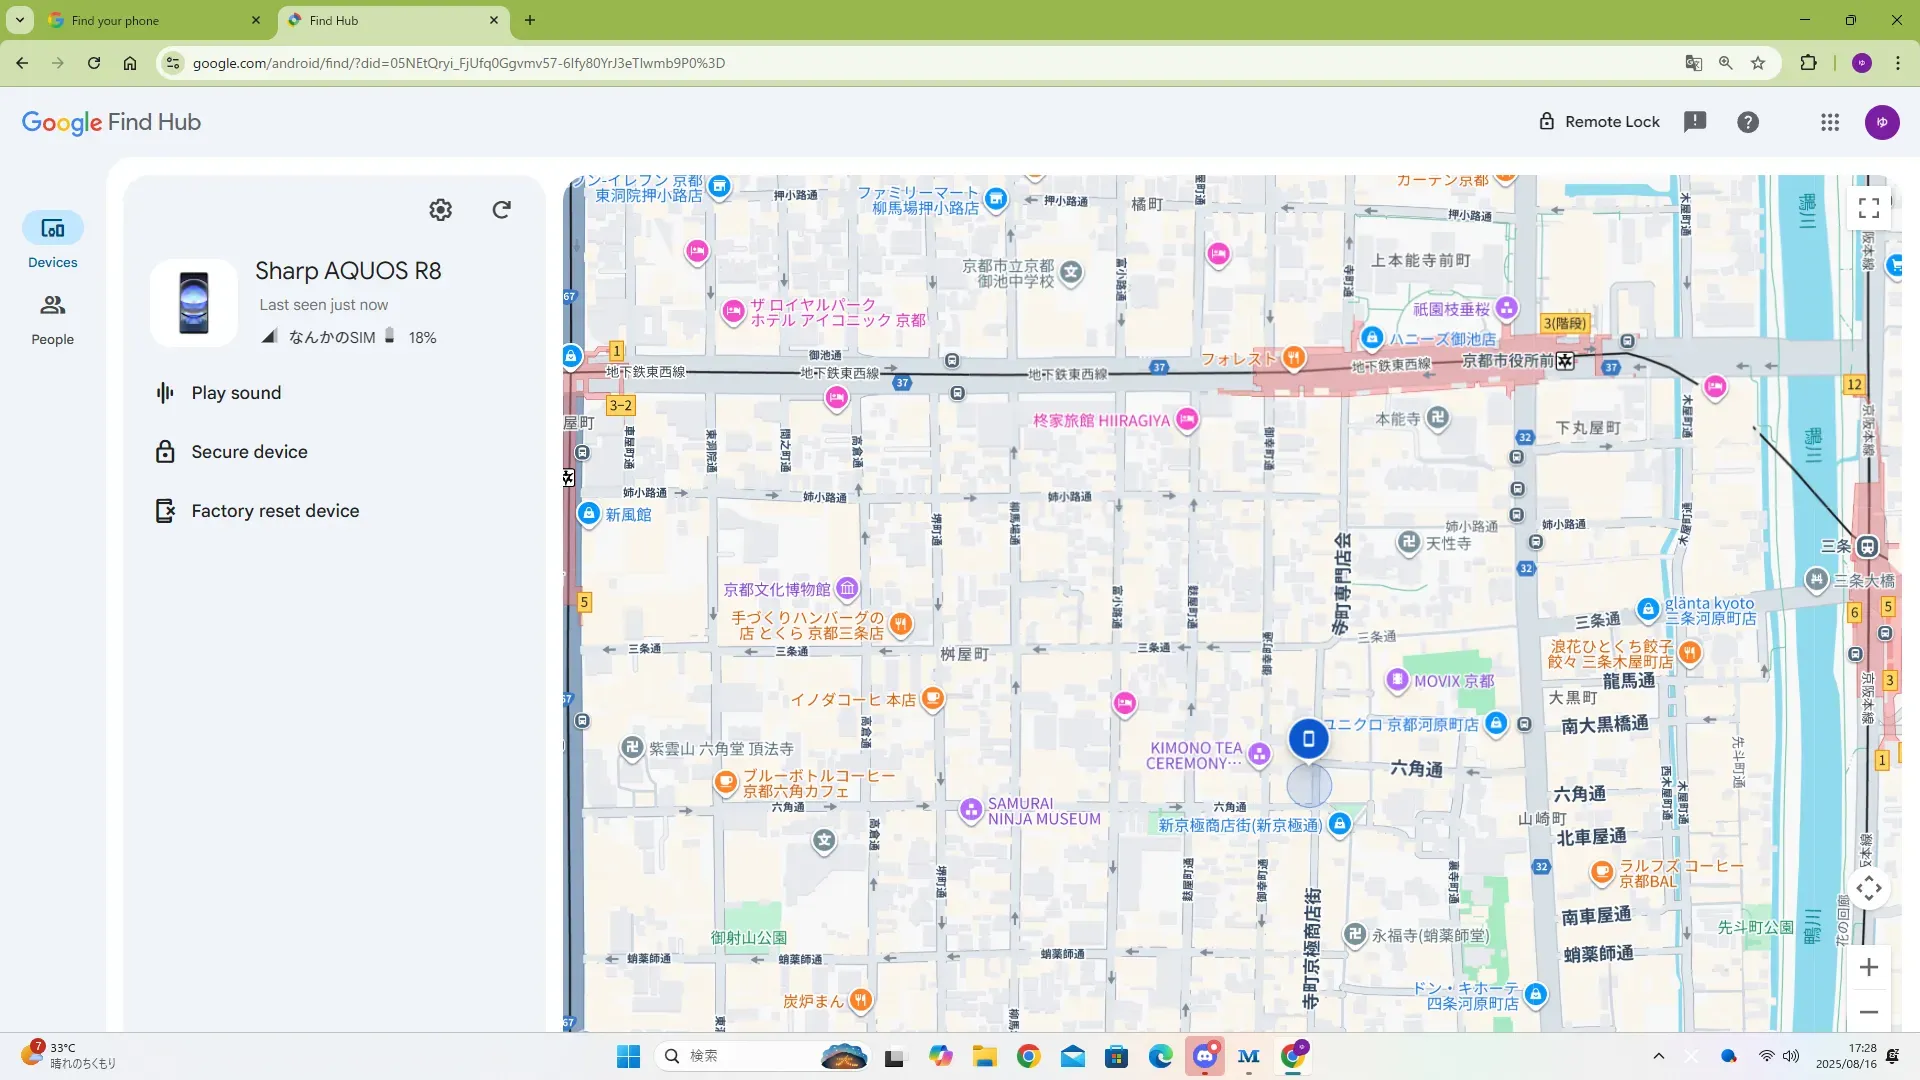
Task: Refresh the device location
Action: 502,210
